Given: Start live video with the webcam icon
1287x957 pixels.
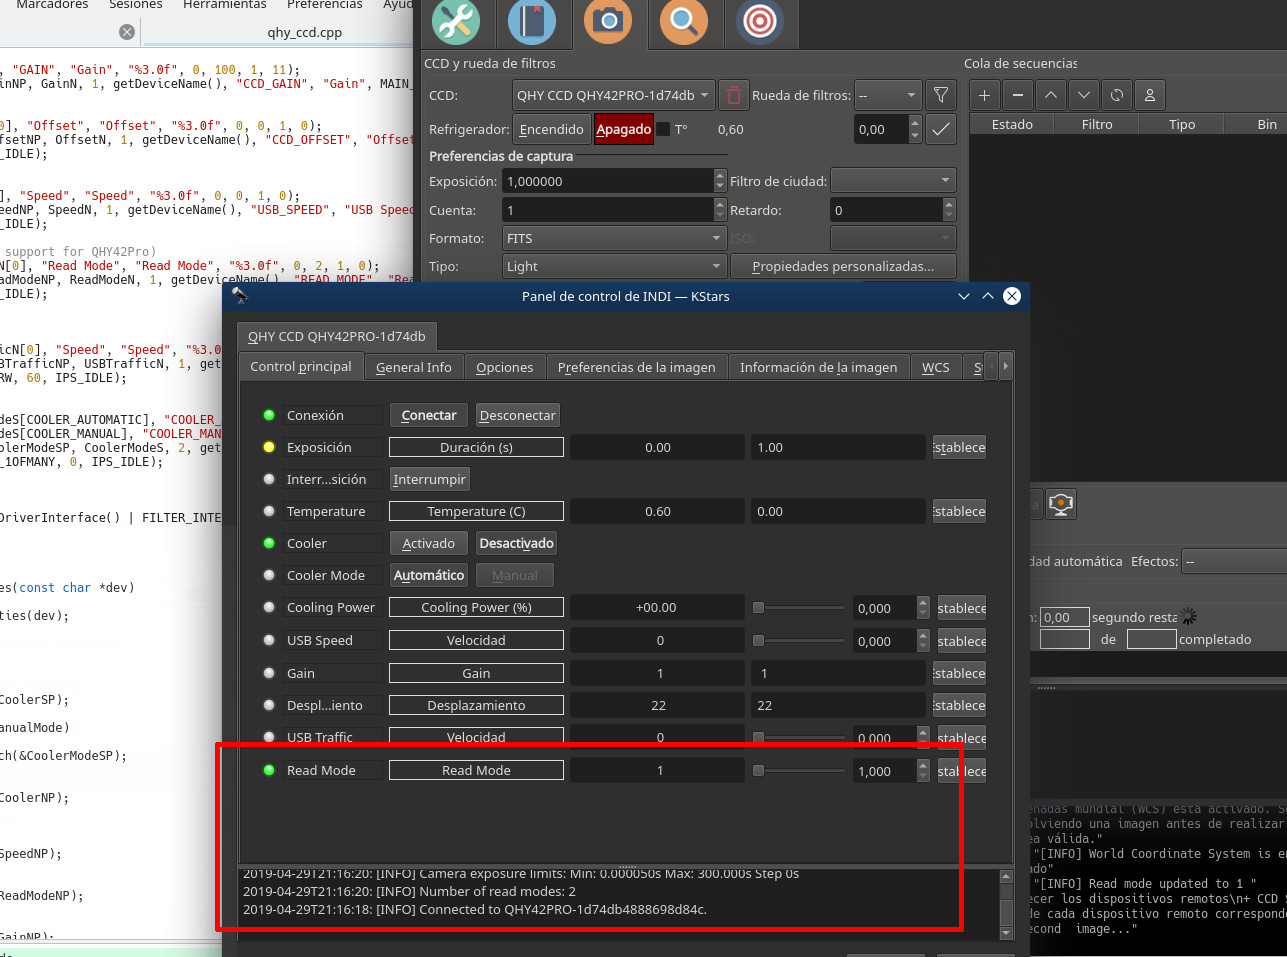Looking at the screenshot, I should pos(1061,504).
